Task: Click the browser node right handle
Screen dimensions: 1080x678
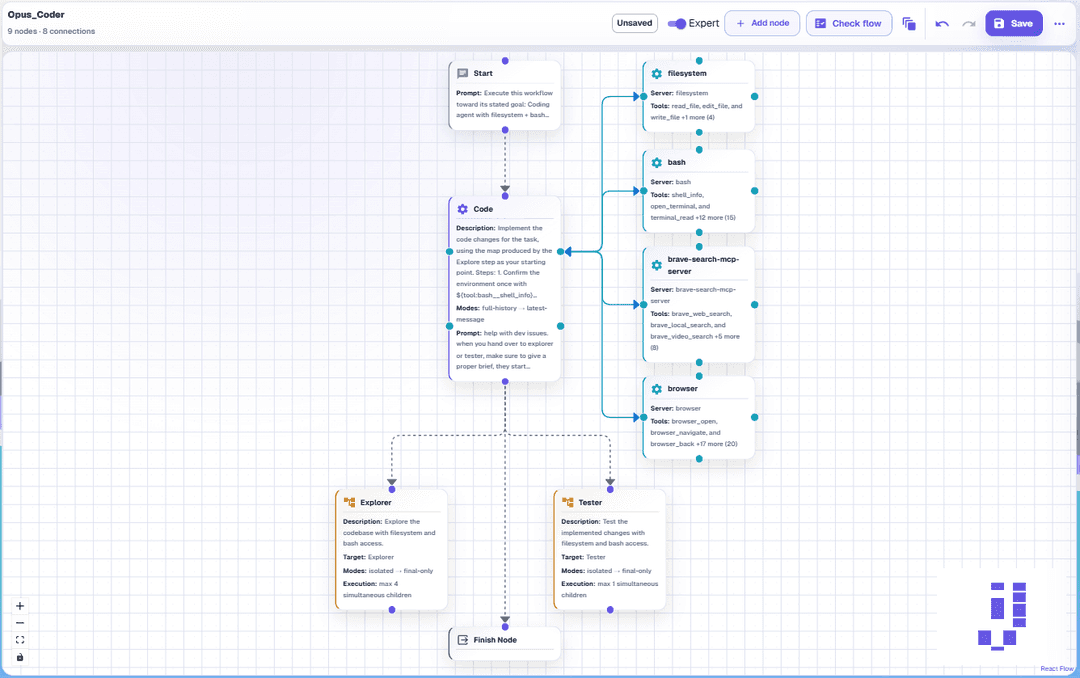Action: coord(754,417)
